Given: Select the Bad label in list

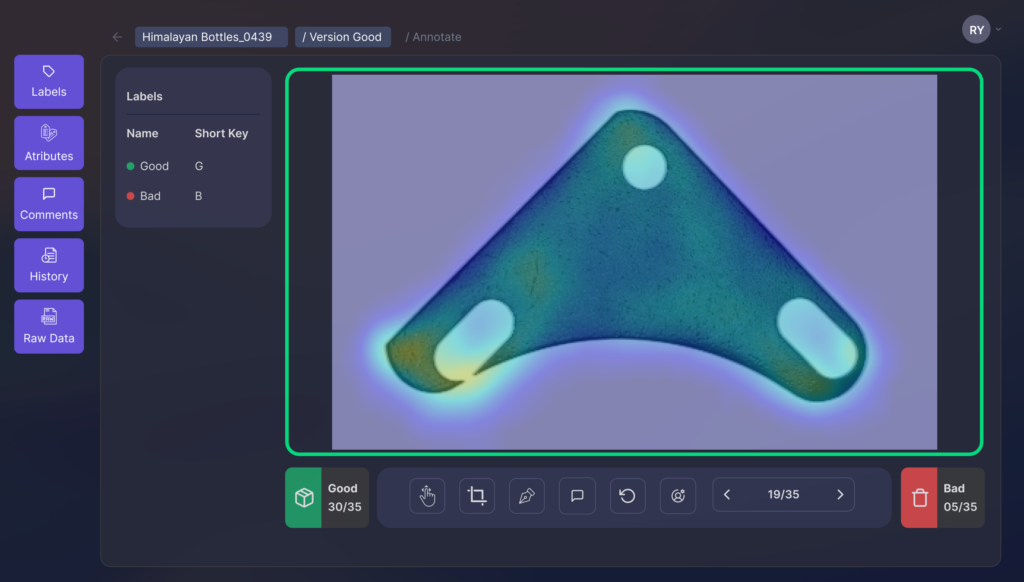Looking at the screenshot, I should [x=150, y=196].
